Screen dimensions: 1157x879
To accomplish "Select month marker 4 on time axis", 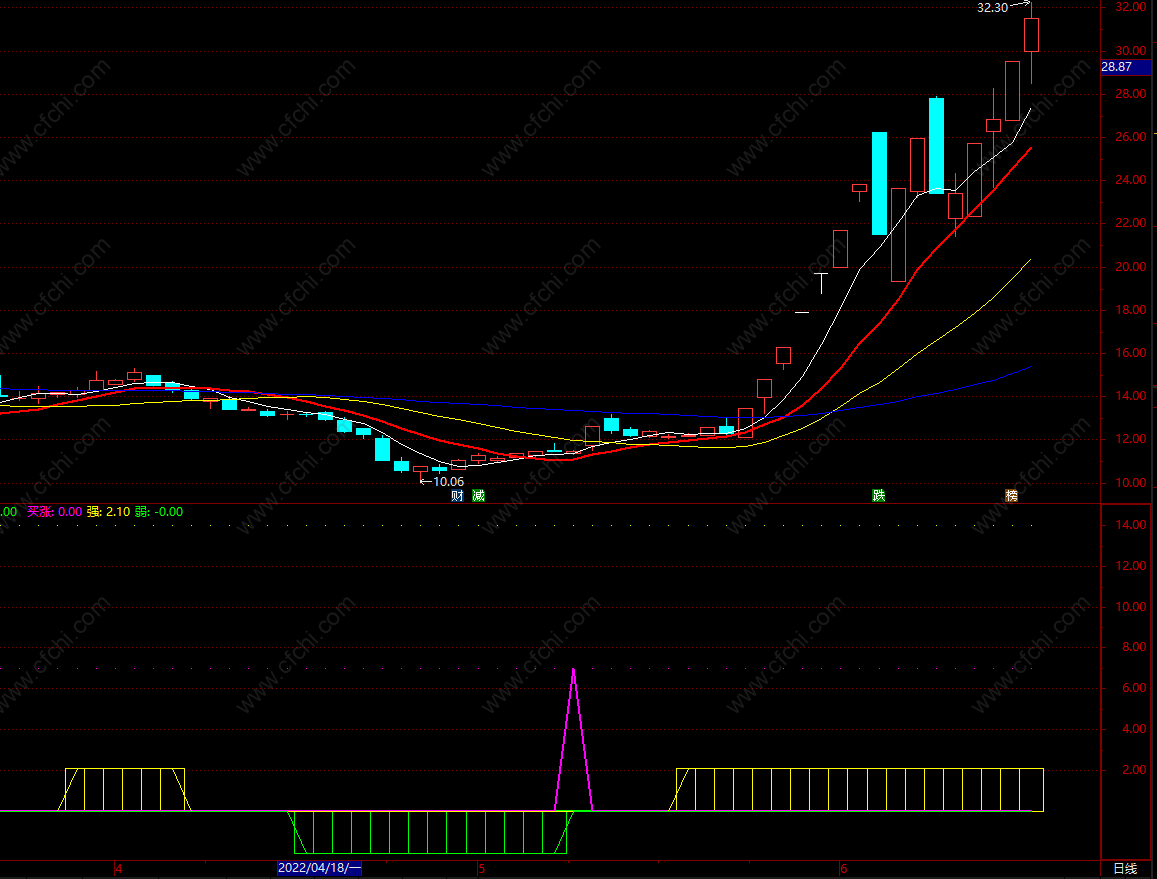I will pyautogui.click(x=118, y=869).
